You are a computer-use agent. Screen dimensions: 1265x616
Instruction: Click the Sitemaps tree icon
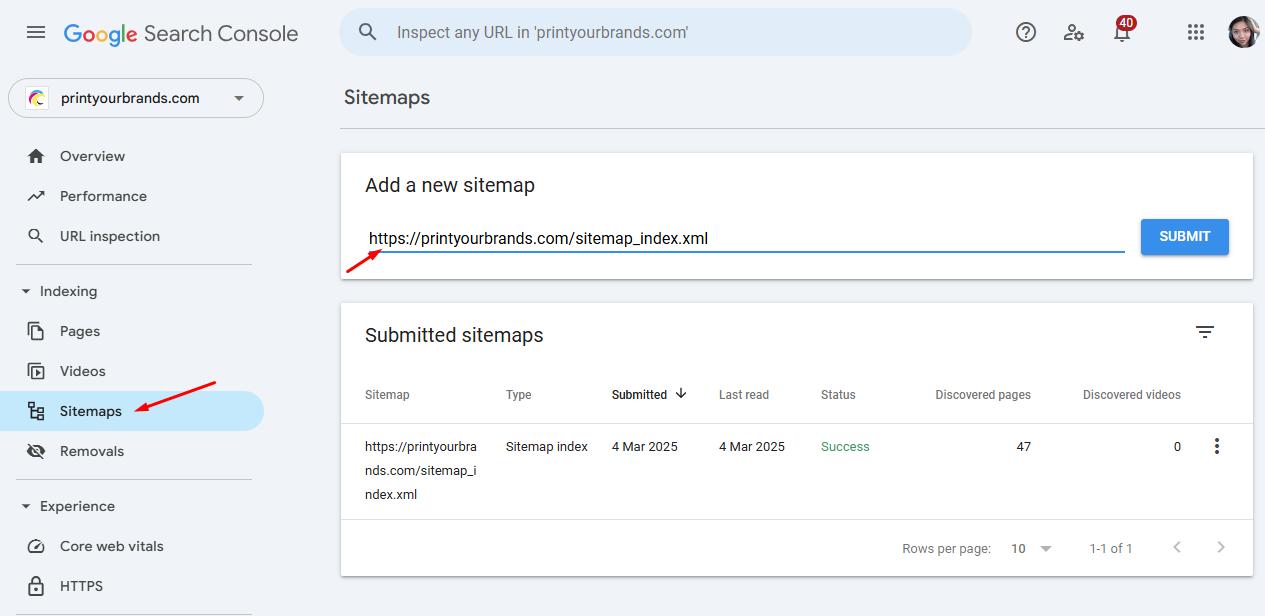36,411
